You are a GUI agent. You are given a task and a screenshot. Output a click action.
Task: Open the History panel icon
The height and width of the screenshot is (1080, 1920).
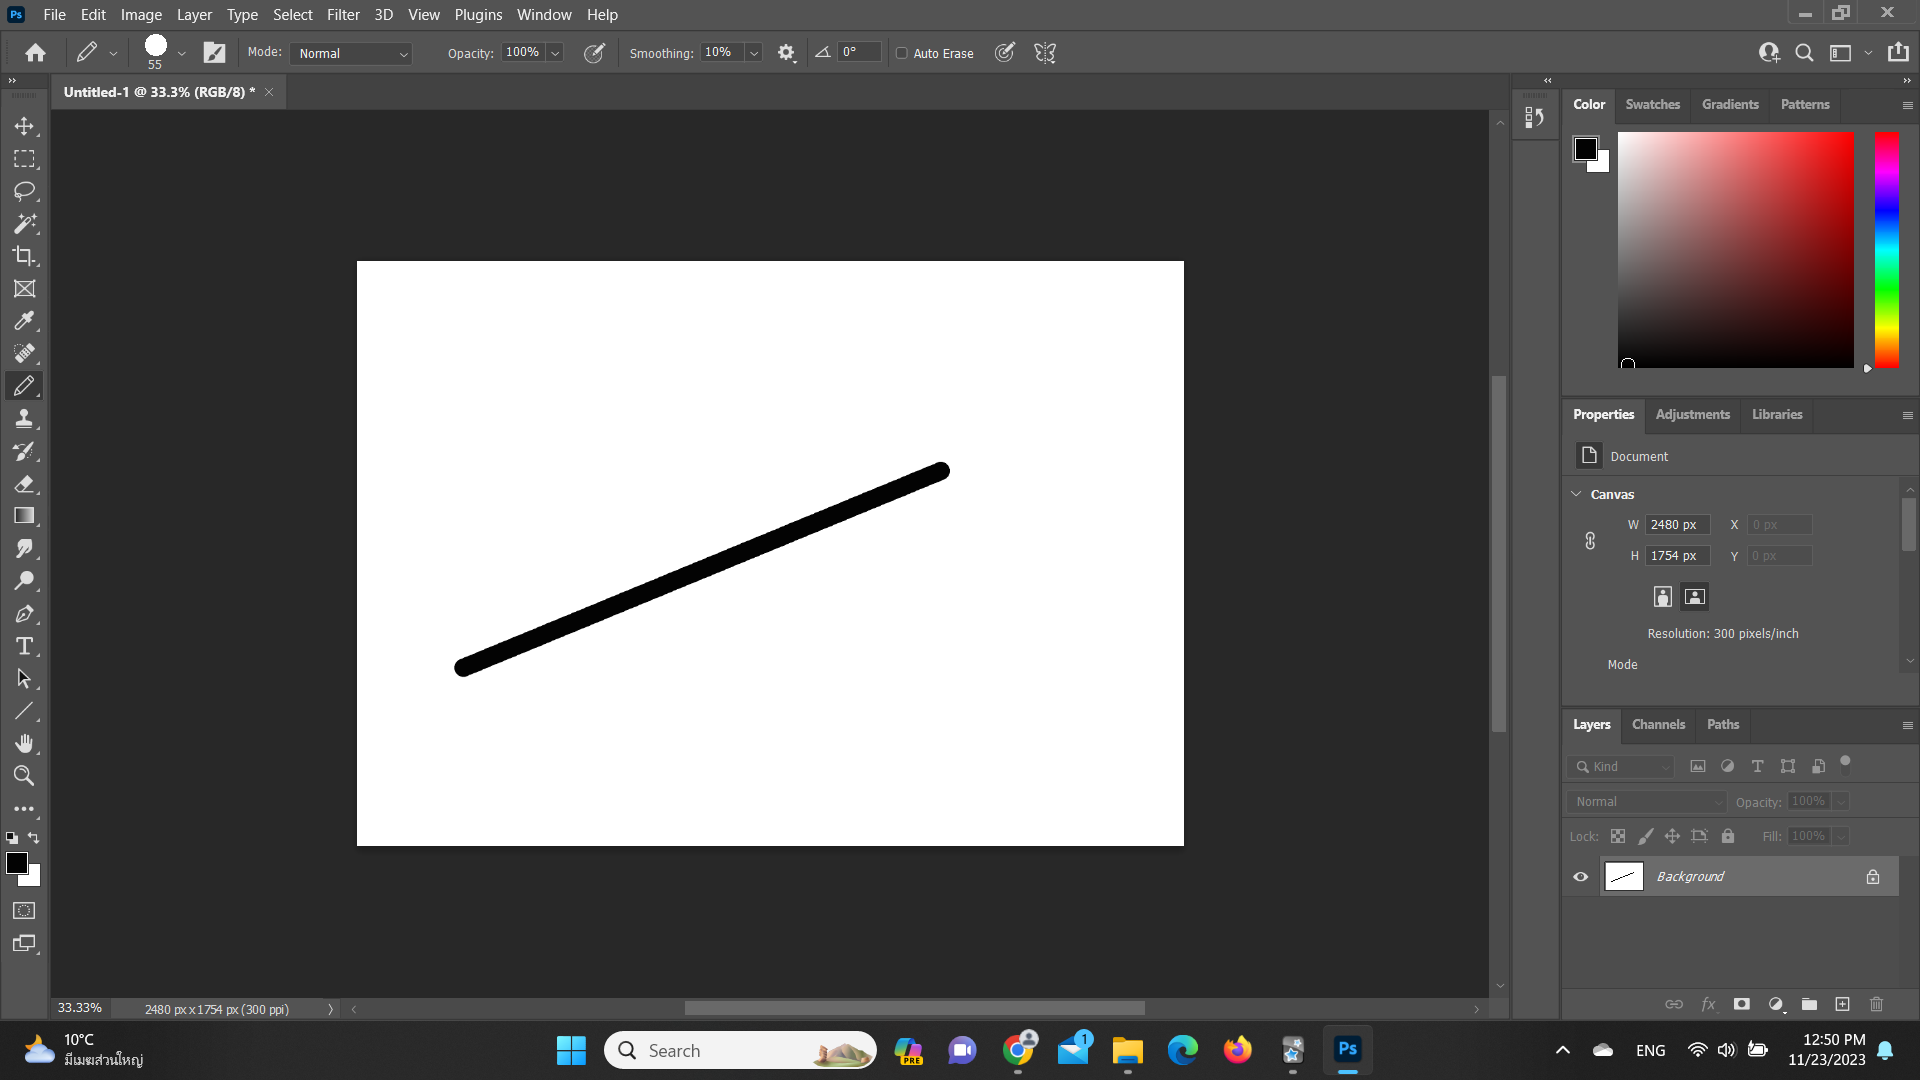point(1535,118)
